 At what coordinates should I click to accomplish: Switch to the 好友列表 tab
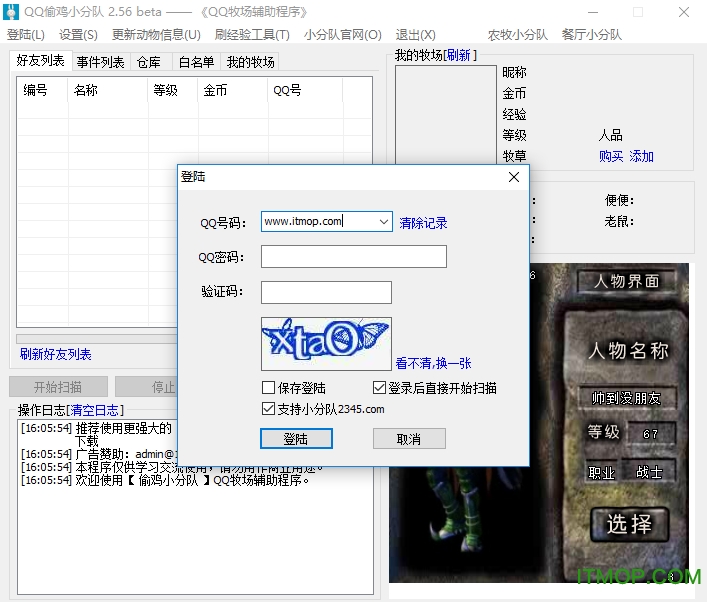41,60
